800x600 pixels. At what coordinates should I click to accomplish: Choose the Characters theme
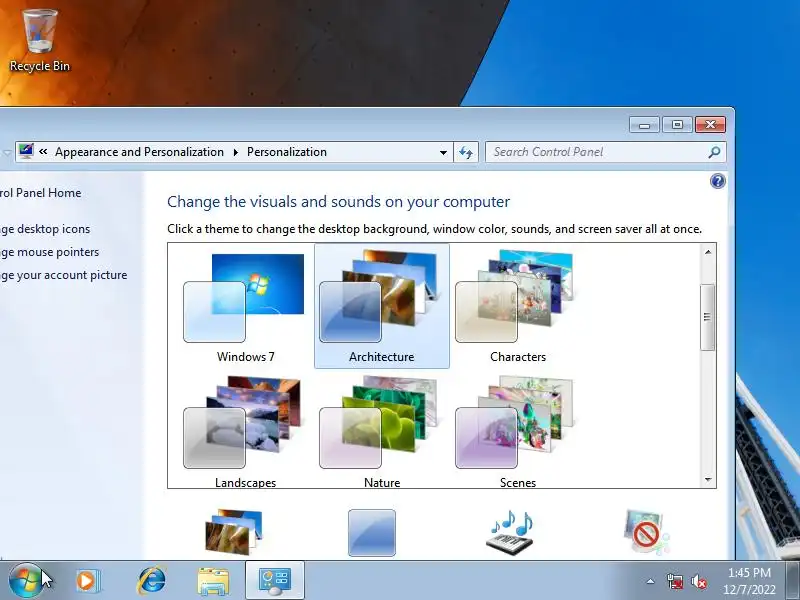(517, 308)
